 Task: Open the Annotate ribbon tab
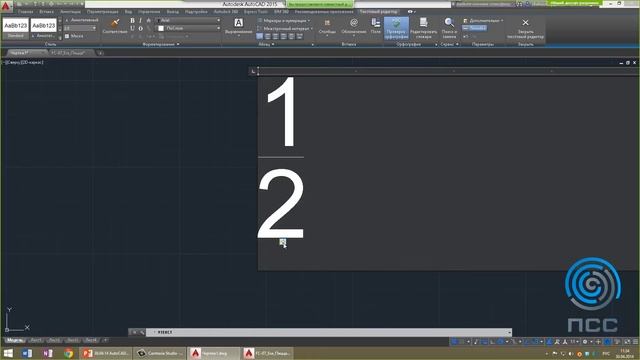pyautogui.click(x=71, y=12)
